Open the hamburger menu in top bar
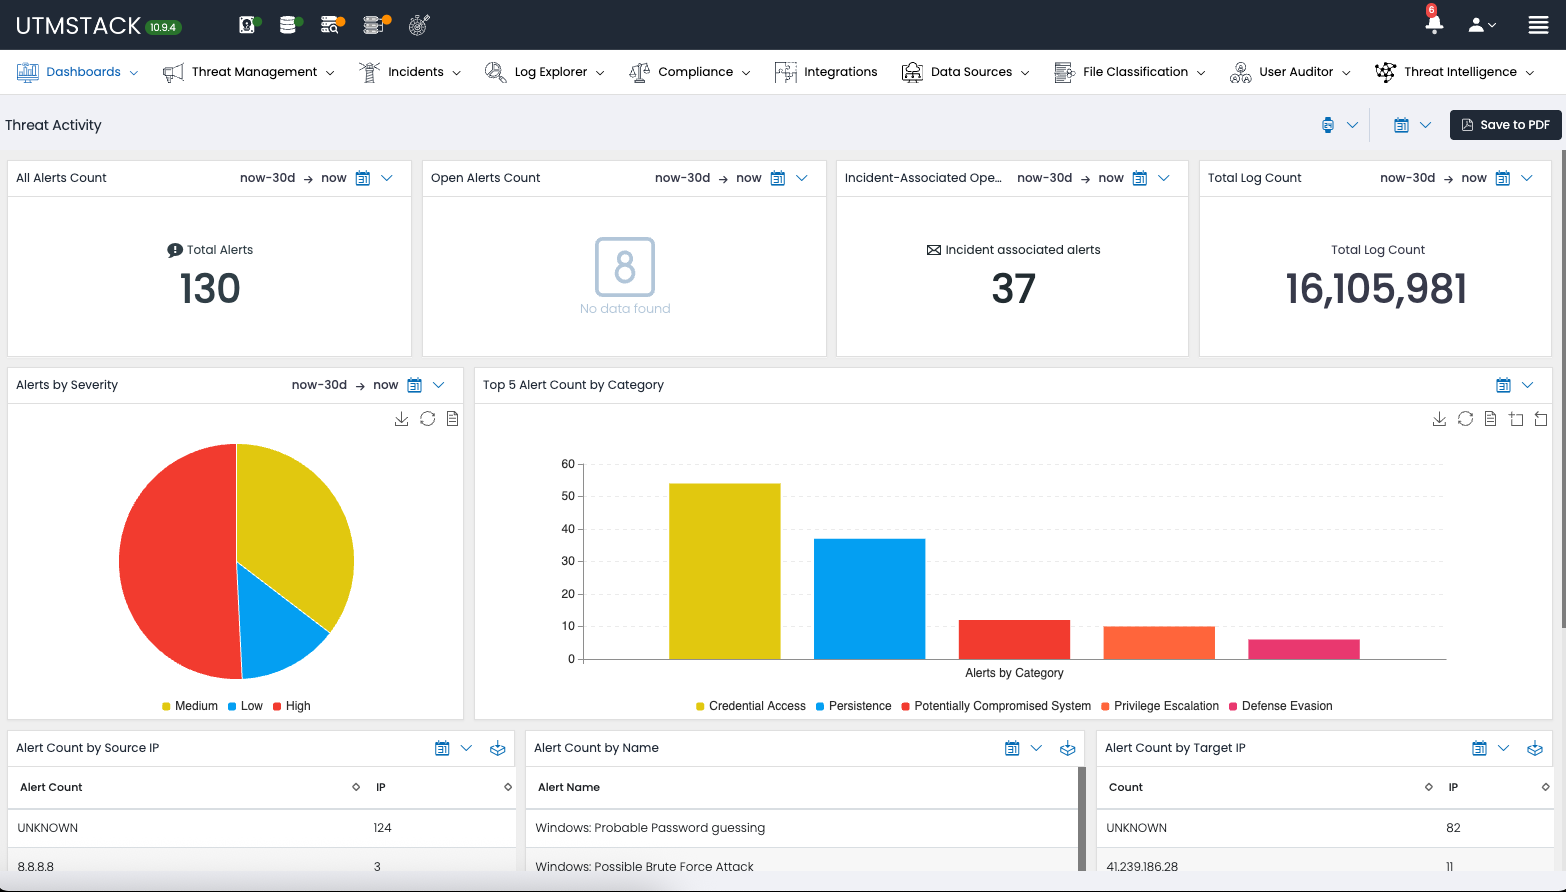The width and height of the screenshot is (1566, 892). [x=1538, y=25]
